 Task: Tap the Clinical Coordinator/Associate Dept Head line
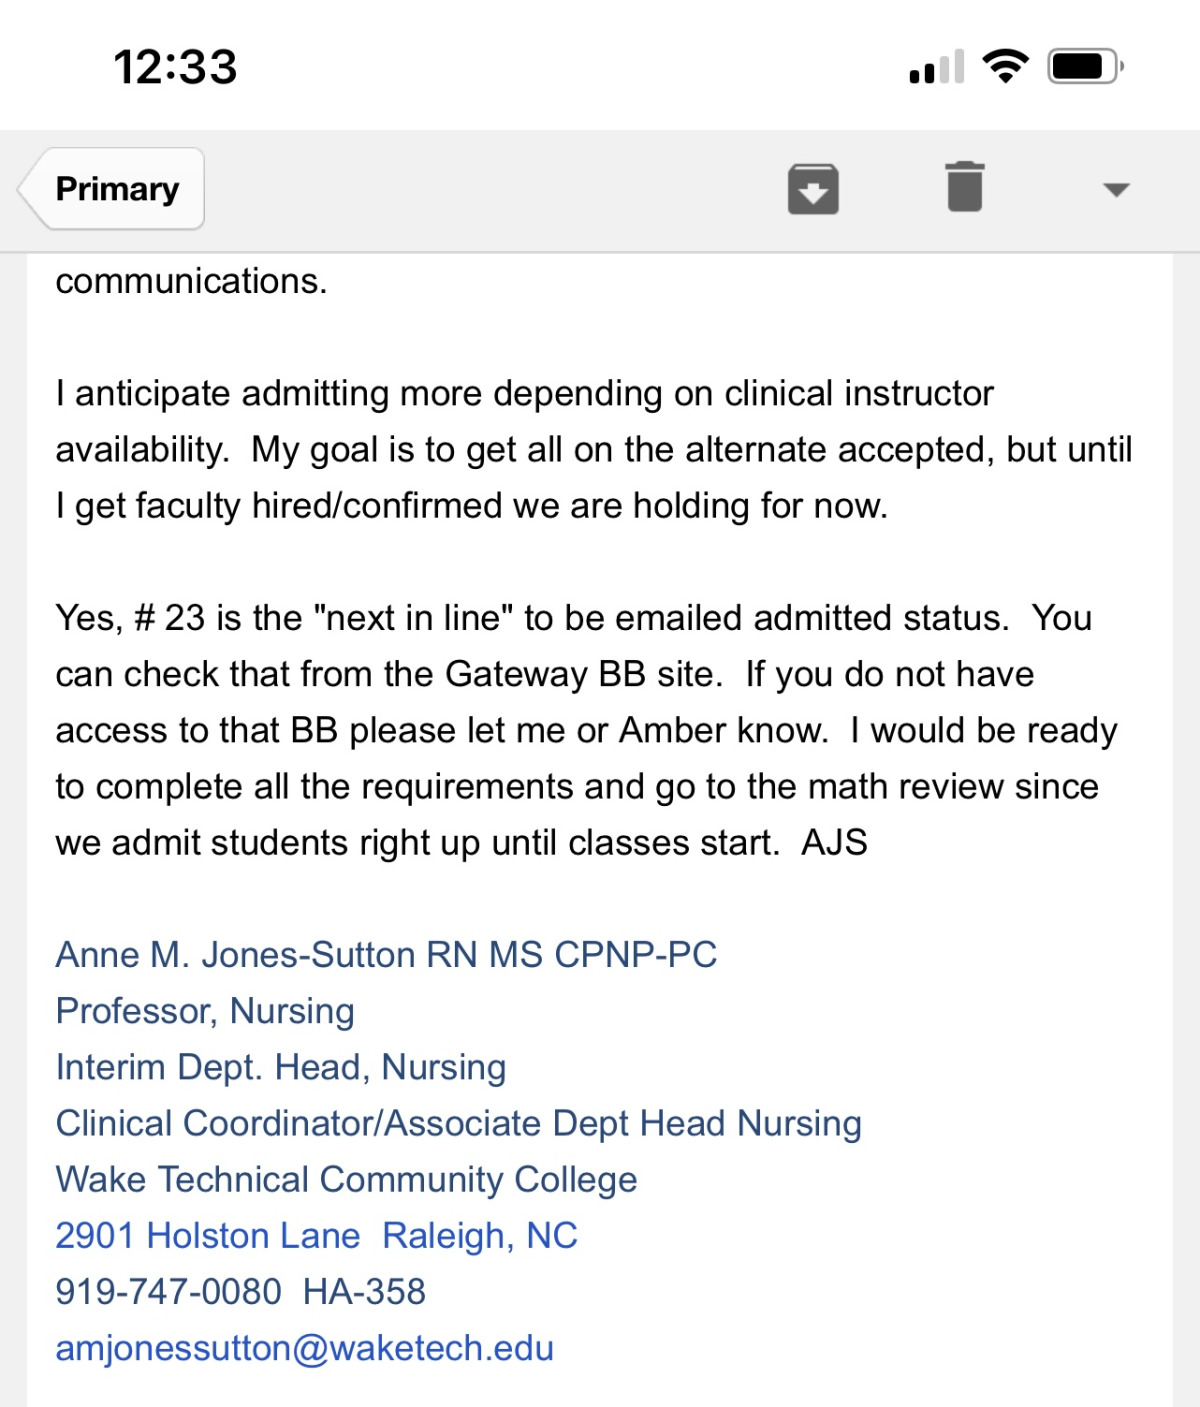click(x=459, y=1123)
